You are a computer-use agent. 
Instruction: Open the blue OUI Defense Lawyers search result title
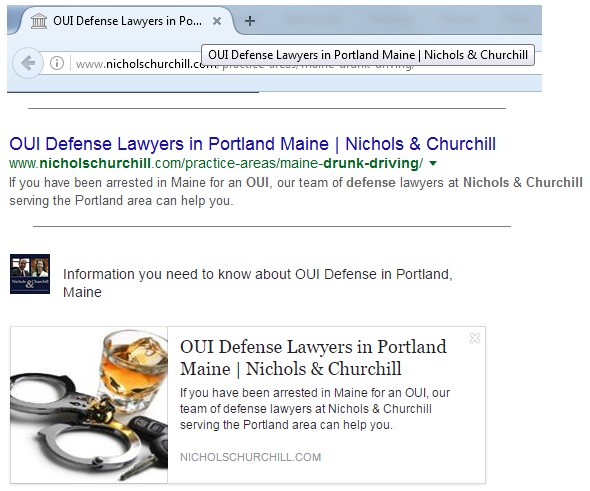pyautogui.click(x=252, y=144)
